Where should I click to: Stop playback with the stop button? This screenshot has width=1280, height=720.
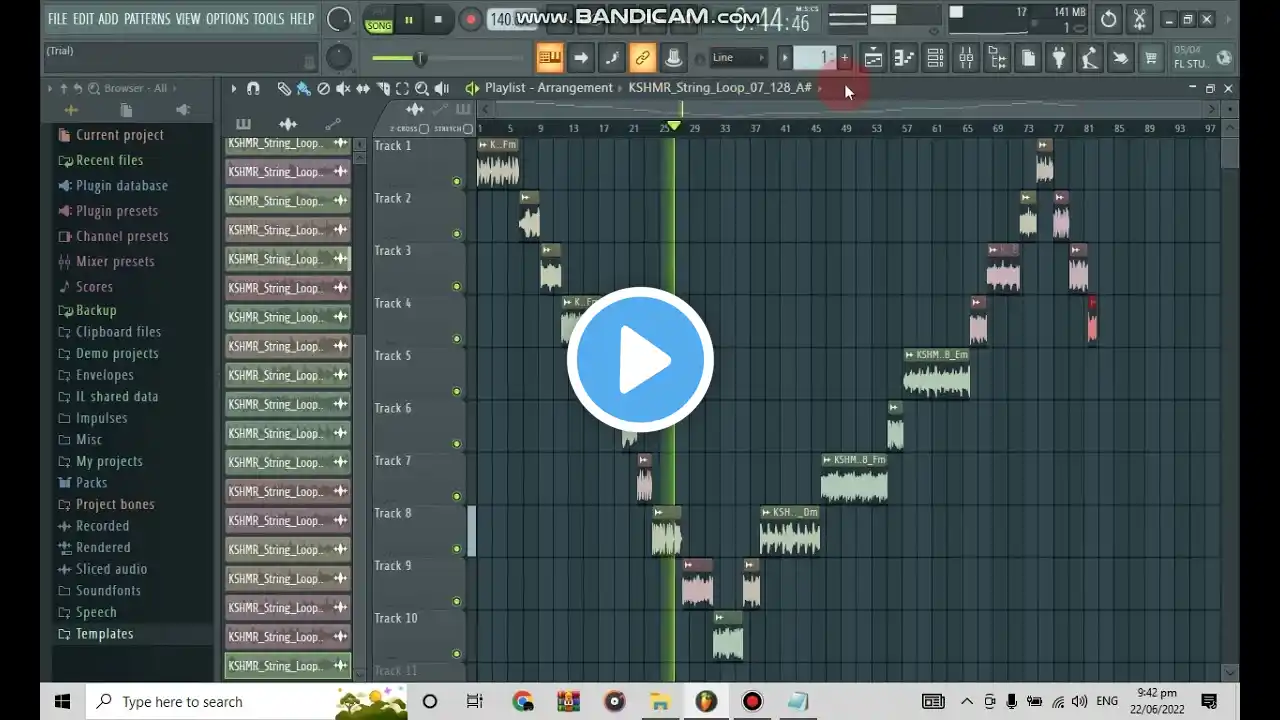tap(438, 19)
